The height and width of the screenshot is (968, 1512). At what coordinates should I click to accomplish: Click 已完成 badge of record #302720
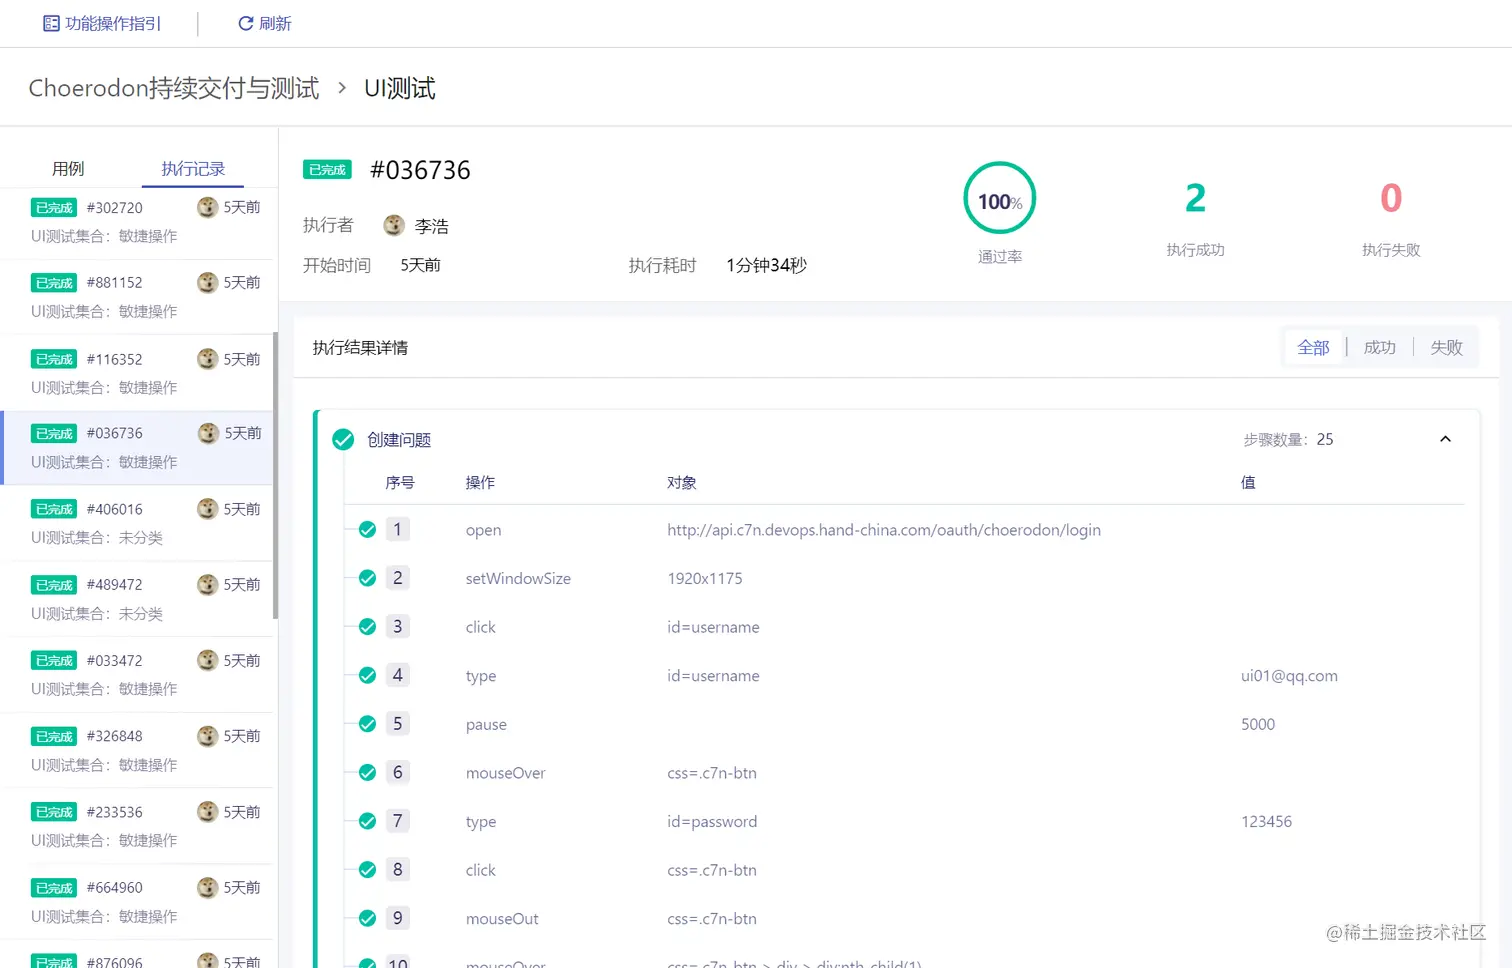(x=54, y=208)
